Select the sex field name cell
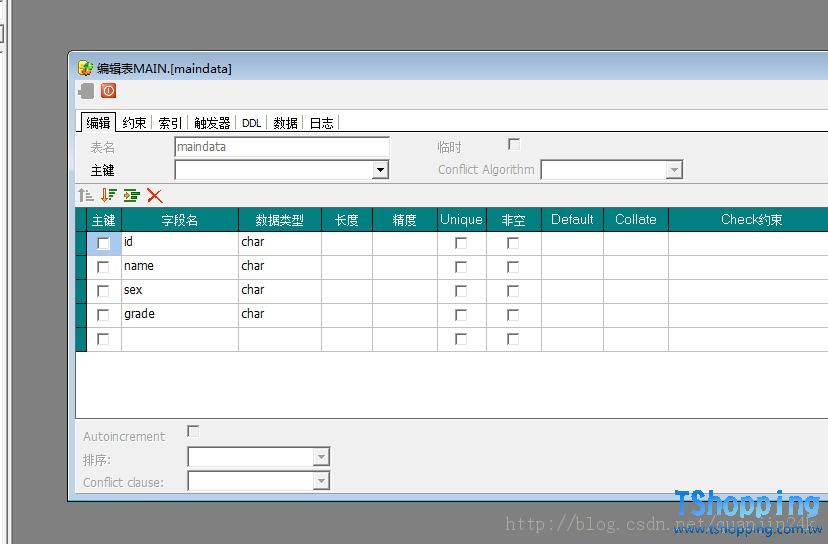Image resolution: width=828 pixels, height=544 pixels. click(x=180, y=291)
